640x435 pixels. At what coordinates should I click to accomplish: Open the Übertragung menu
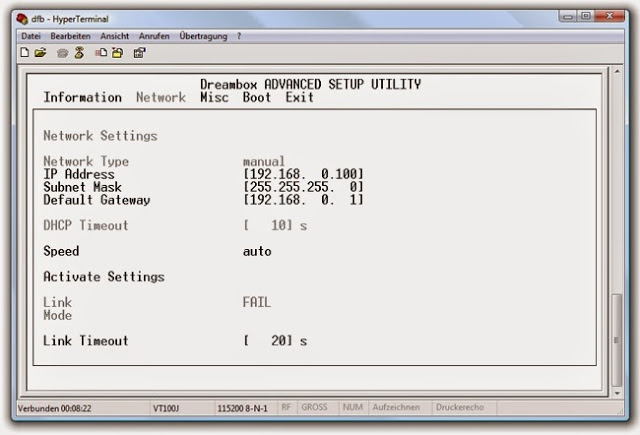pyautogui.click(x=203, y=36)
